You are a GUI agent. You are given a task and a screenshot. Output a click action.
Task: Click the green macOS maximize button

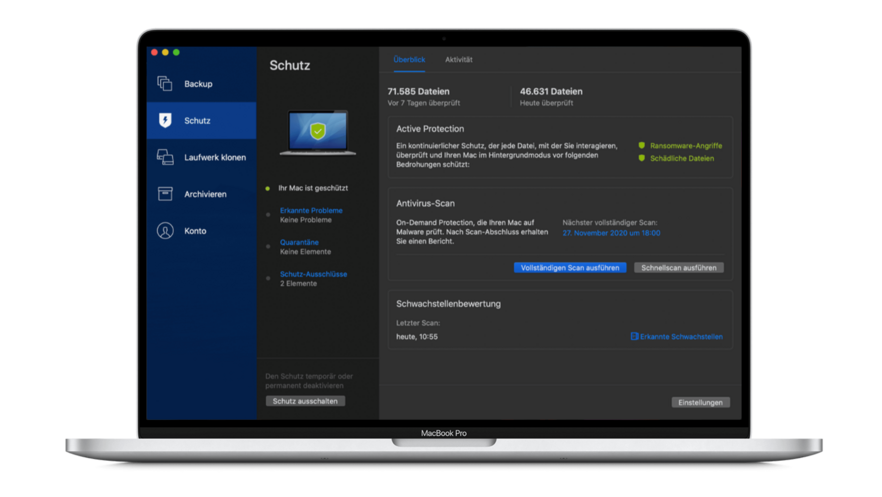click(177, 52)
